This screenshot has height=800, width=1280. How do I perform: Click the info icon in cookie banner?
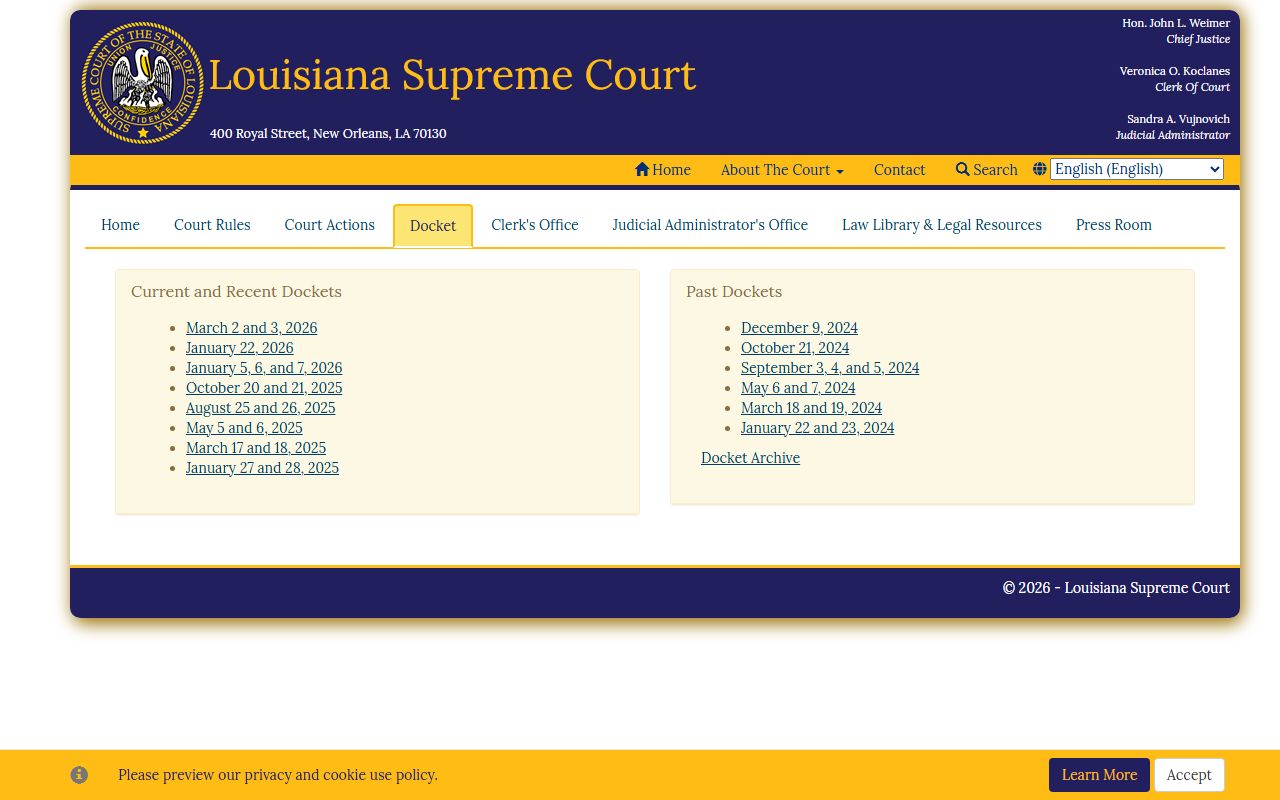point(79,775)
